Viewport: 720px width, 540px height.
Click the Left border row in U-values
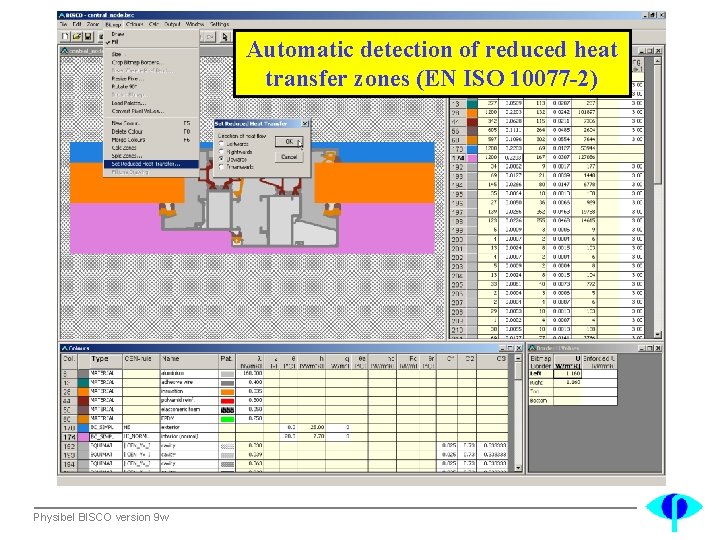coord(573,374)
